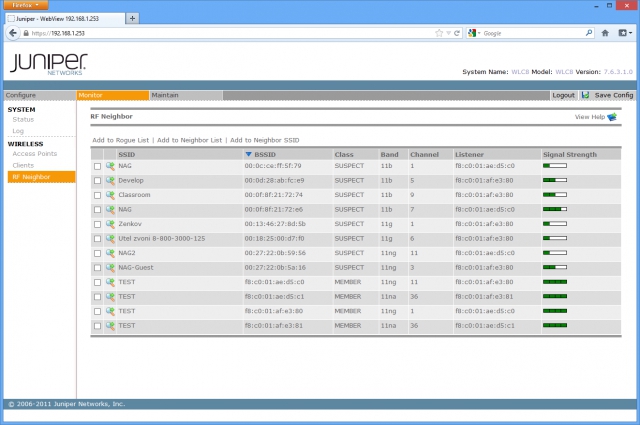Open details icon for NAG2 row
Image resolution: width=640 pixels, height=425 pixels.
110,253
